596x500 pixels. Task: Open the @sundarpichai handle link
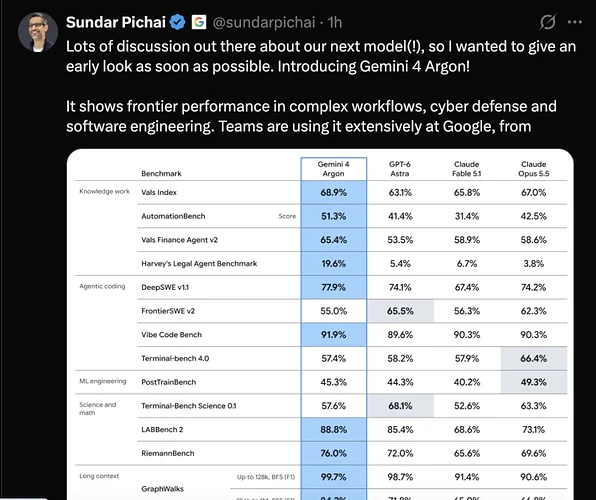264,22
